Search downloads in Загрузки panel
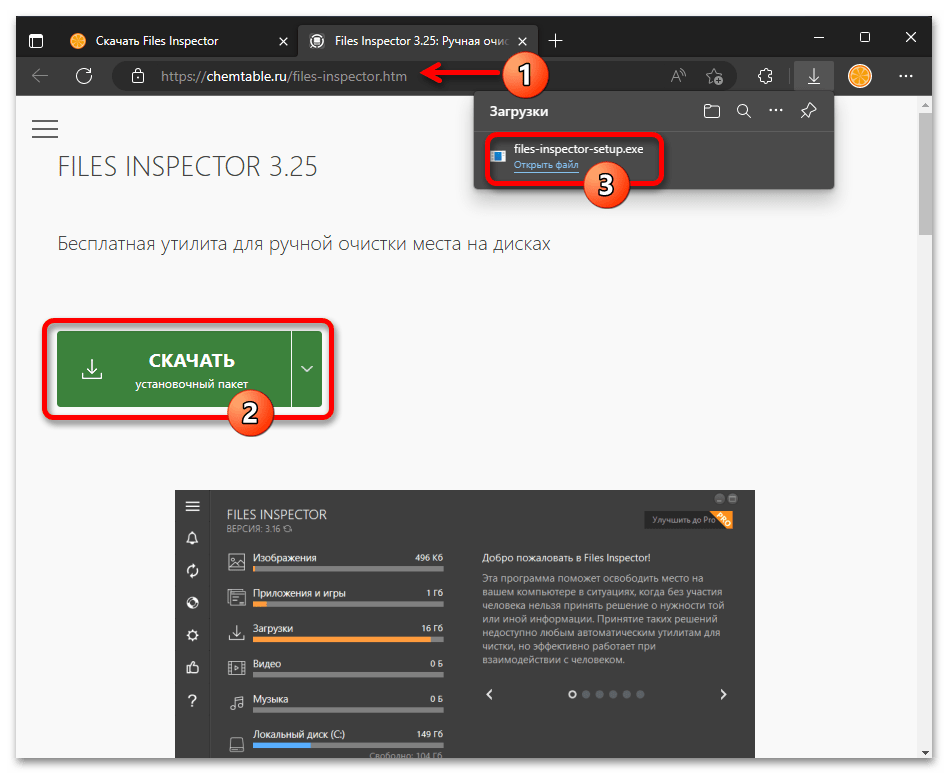The height and width of the screenshot is (774, 948). (x=744, y=111)
